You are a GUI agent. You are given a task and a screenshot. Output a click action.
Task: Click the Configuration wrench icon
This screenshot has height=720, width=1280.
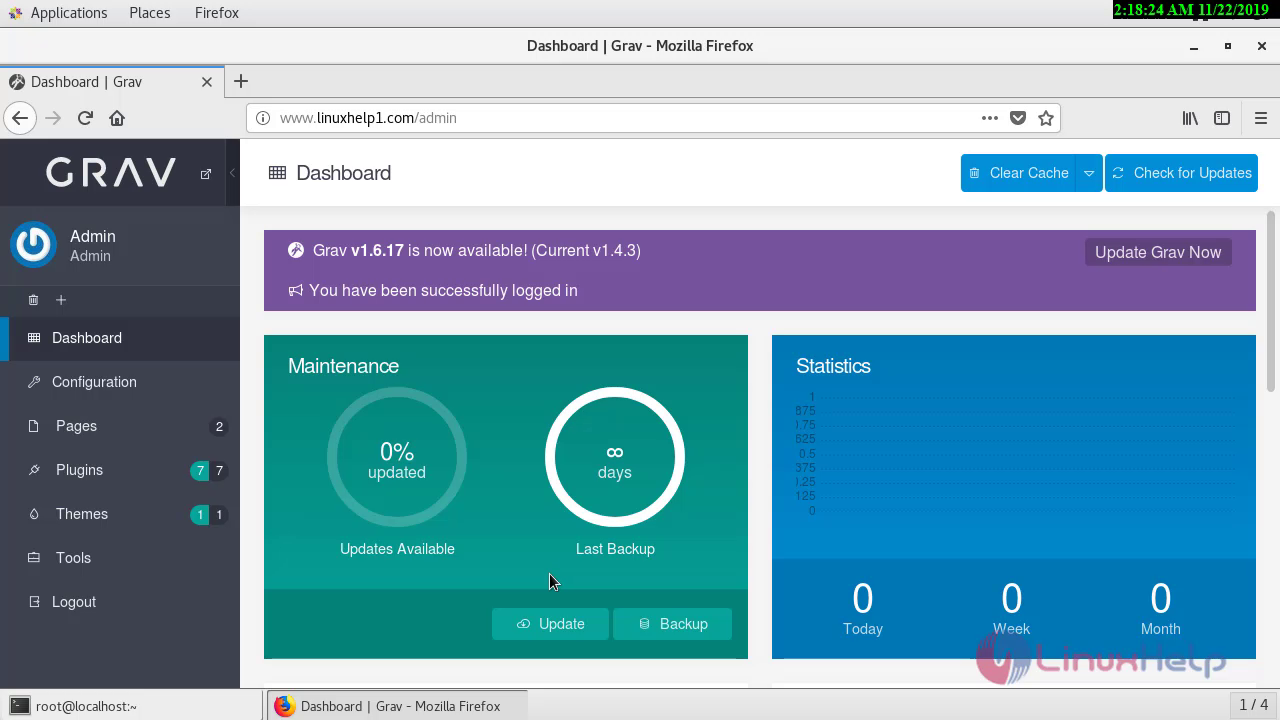(34, 382)
